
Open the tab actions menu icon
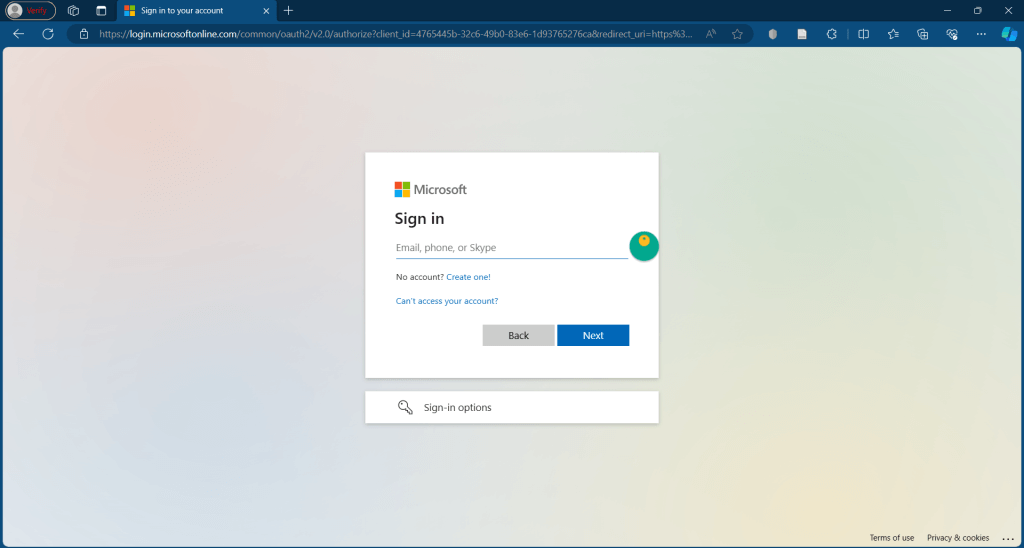coord(101,10)
